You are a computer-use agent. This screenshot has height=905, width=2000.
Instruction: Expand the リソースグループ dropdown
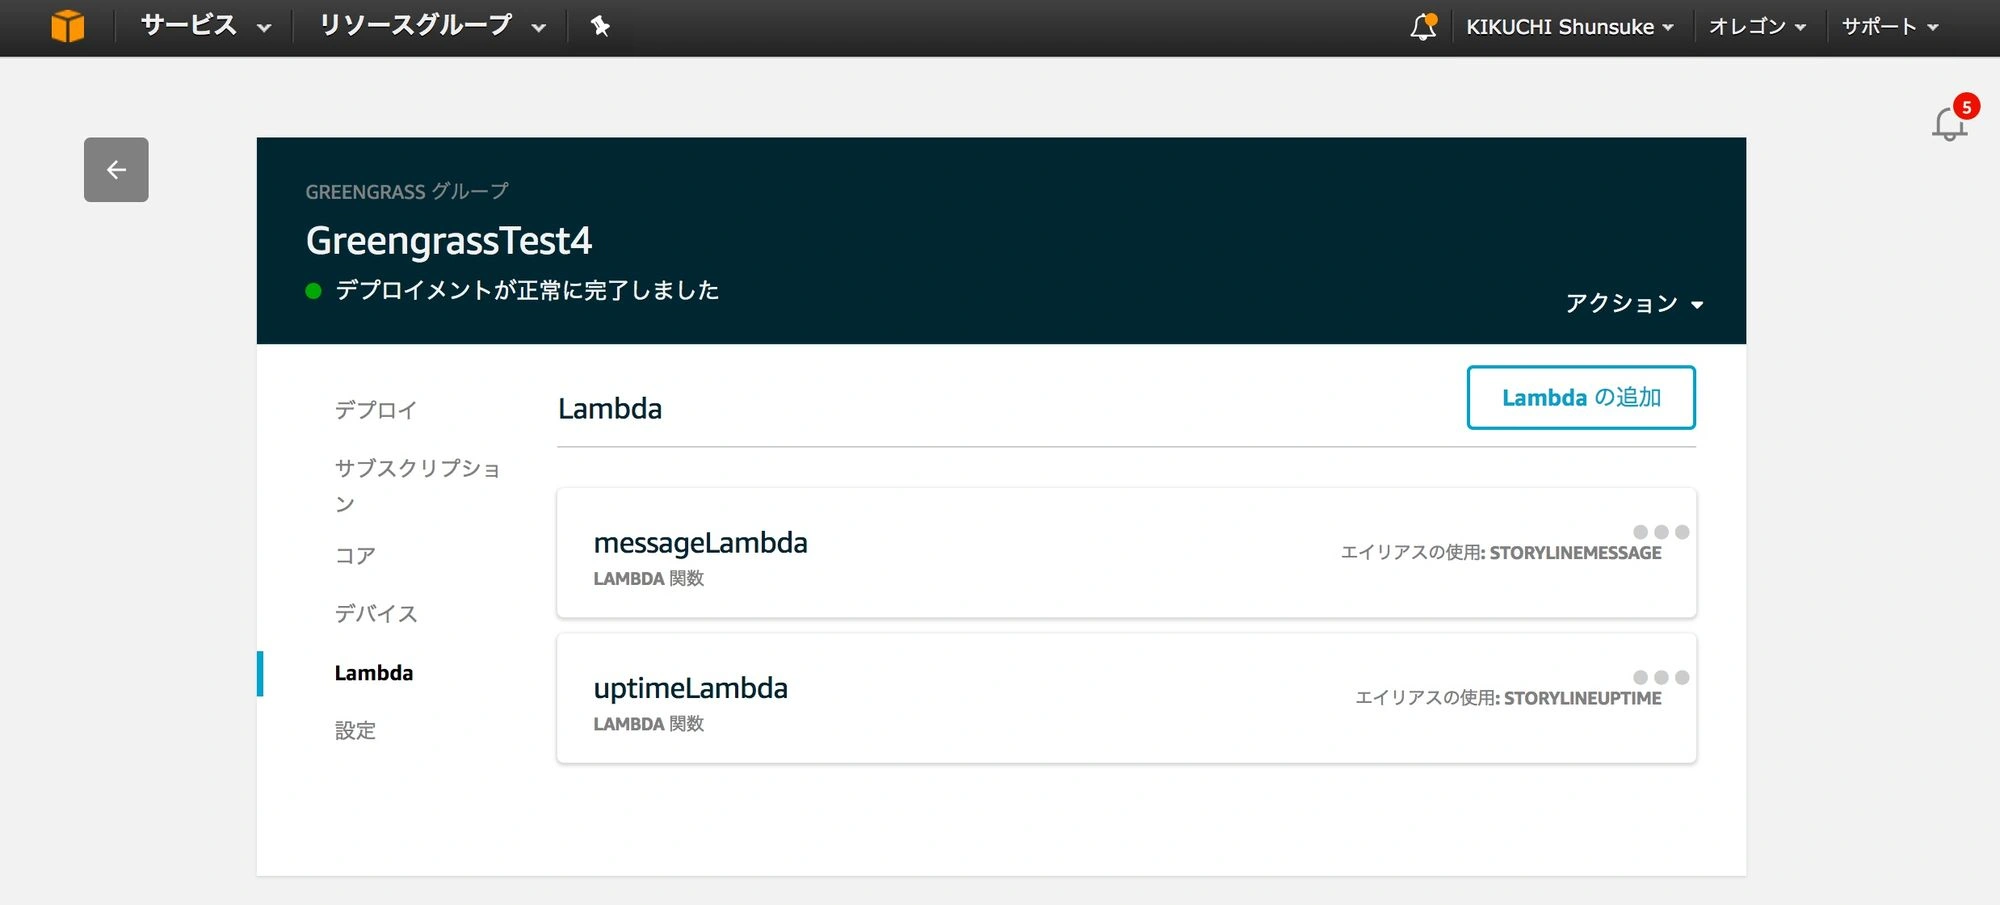(433, 26)
